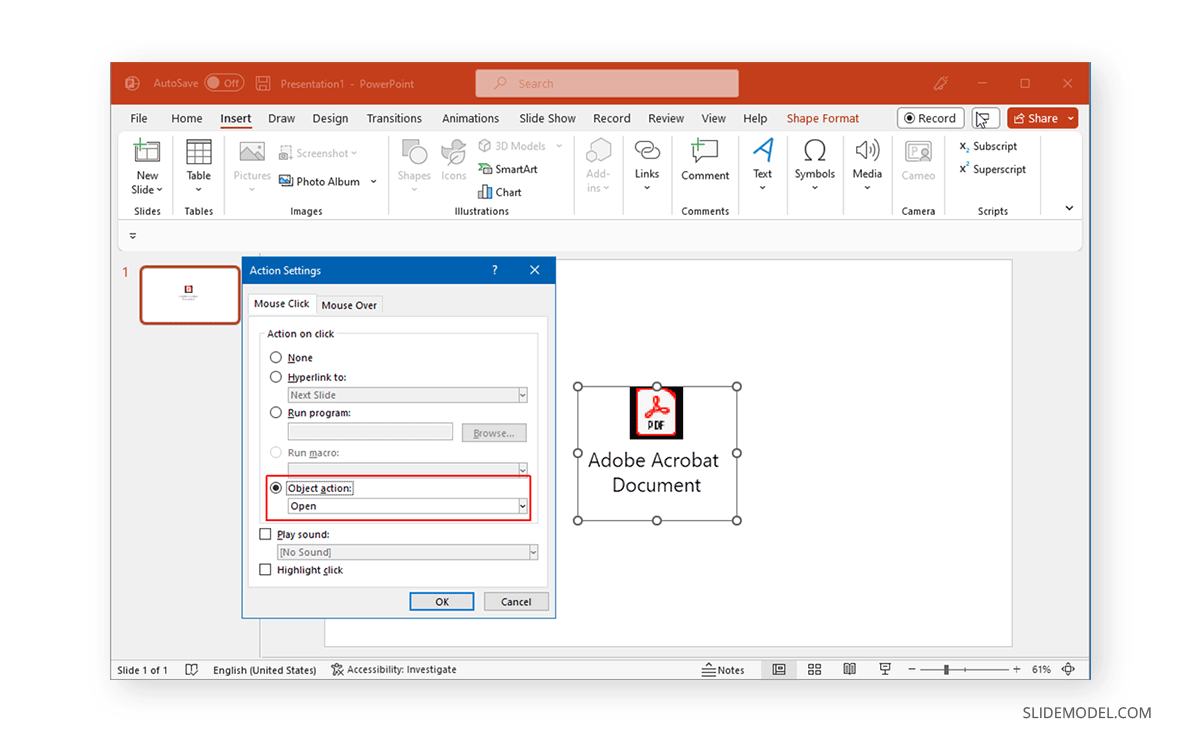
Task: Open the Slide Show ribbon tab
Action: click(x=547, y=118)
